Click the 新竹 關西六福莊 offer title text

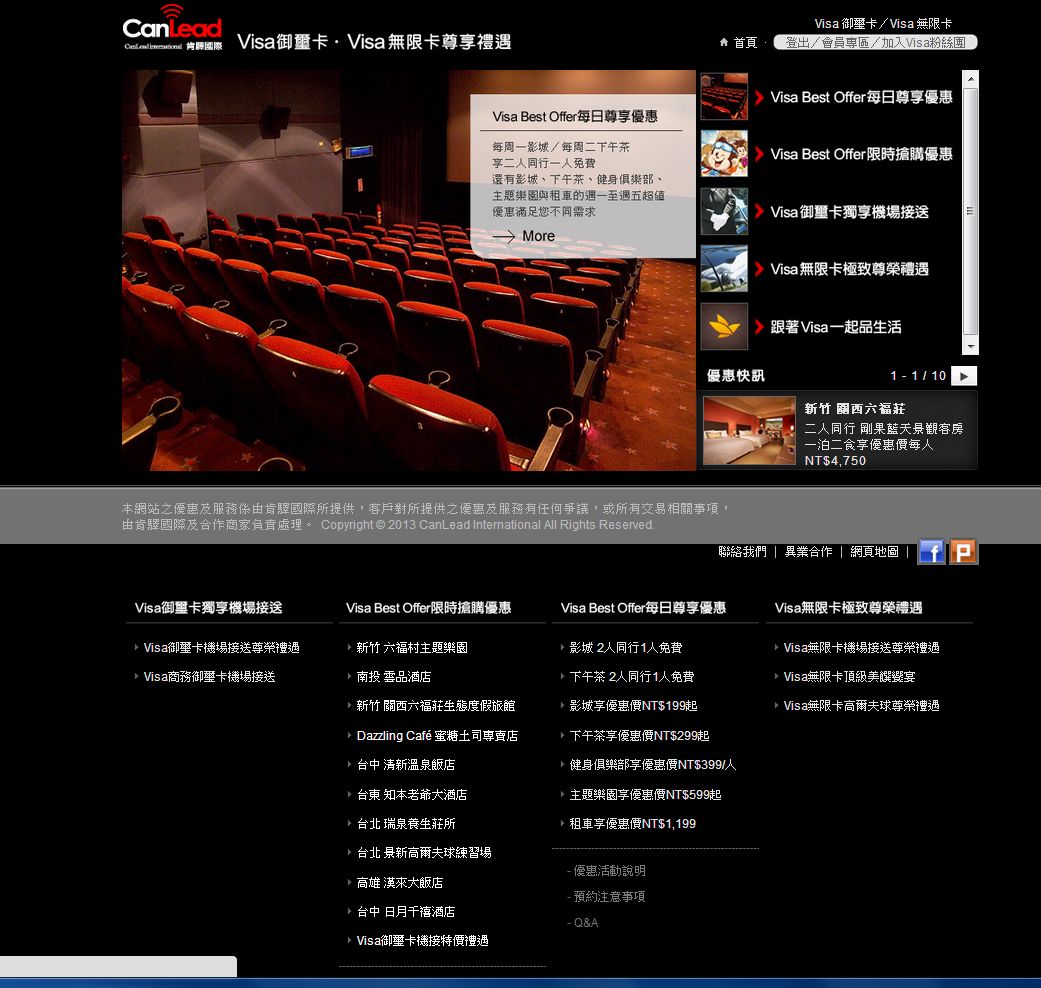pos(854,409)
